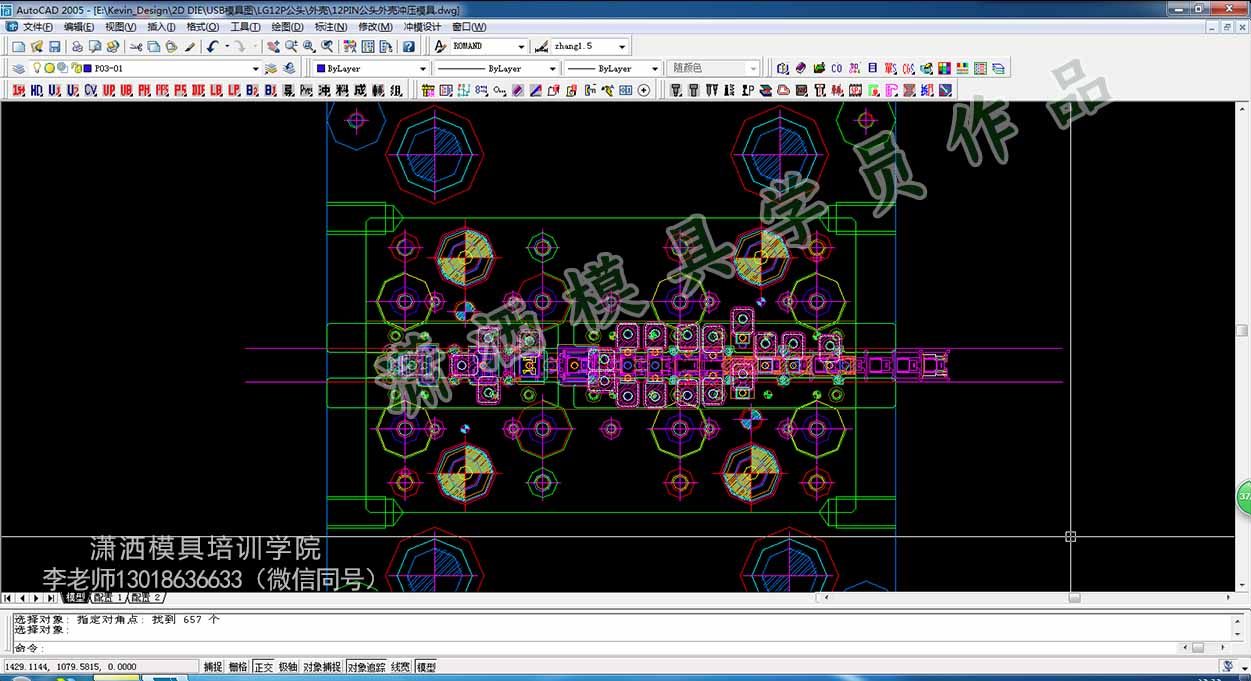This screenshot has width=1251, height=681.
Task: Open the 标注(N) menu
Action: pos(331,27)
